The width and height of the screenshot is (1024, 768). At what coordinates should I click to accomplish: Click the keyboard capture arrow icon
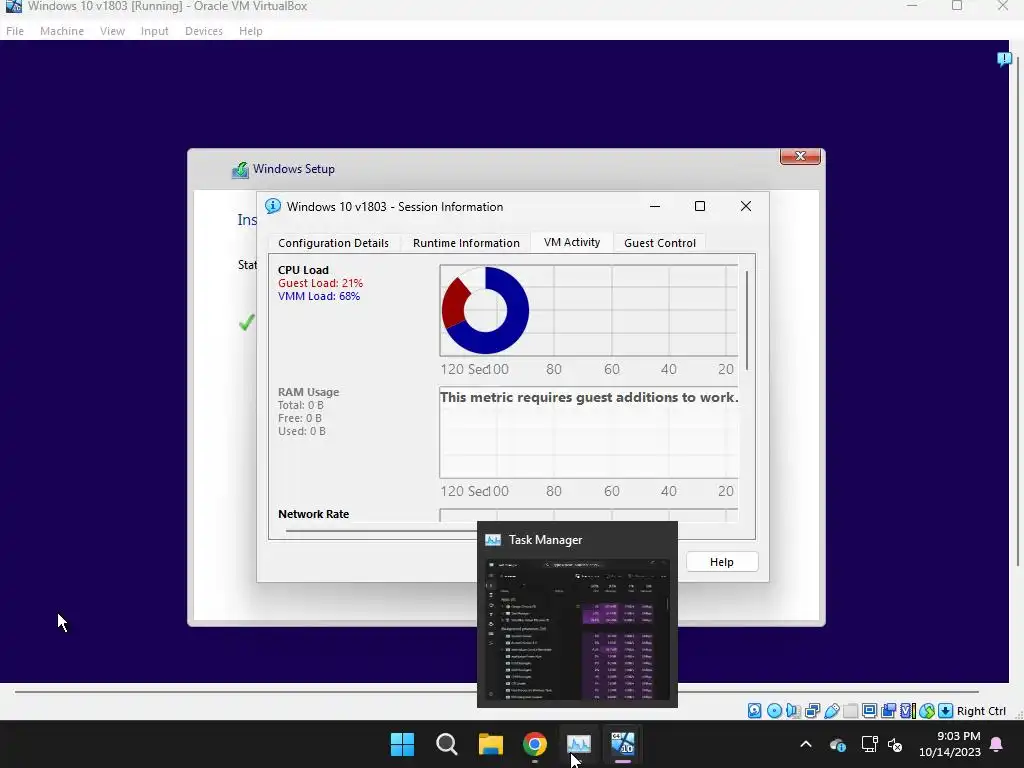(x=946, y=711)
